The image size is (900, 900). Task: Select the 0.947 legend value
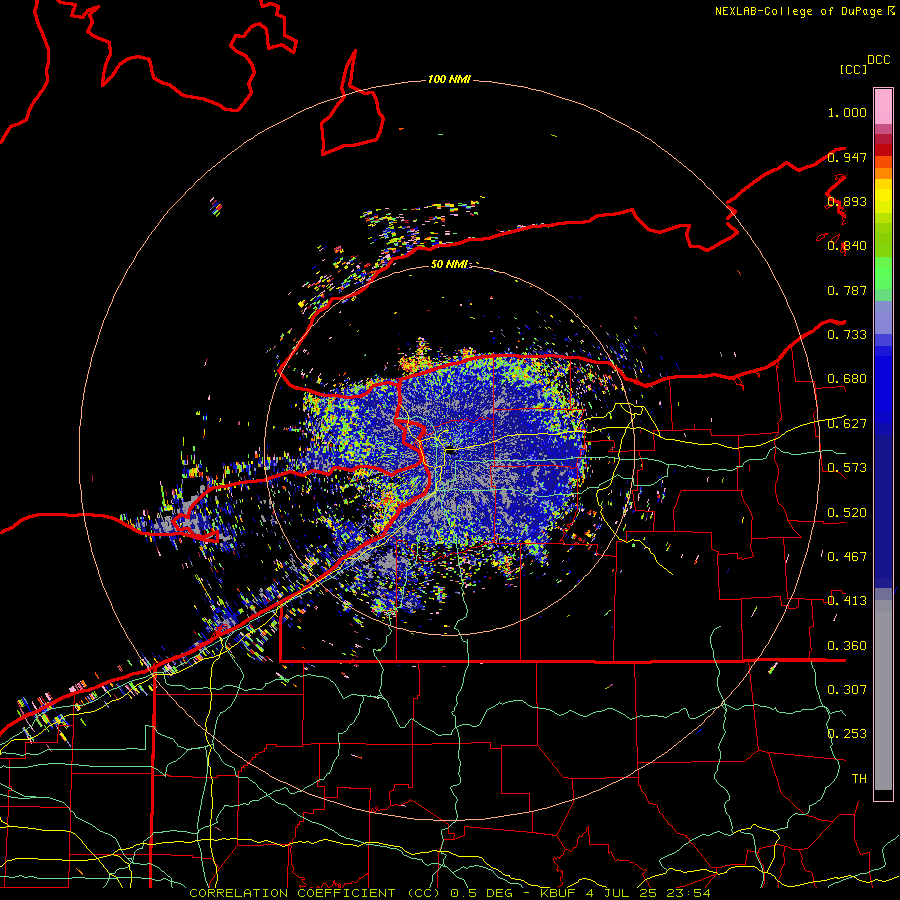[x=847, y=157]
